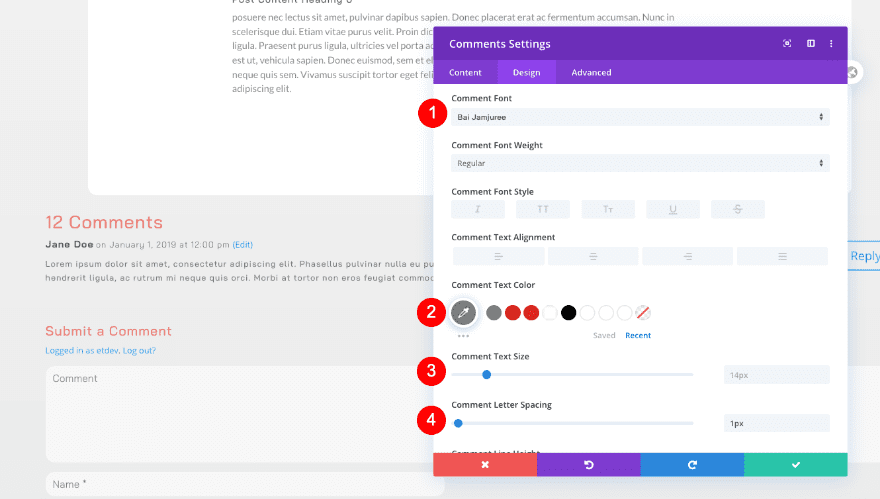880x499 pixels.
Task: Redo the last change
Action: coord(692,465)
